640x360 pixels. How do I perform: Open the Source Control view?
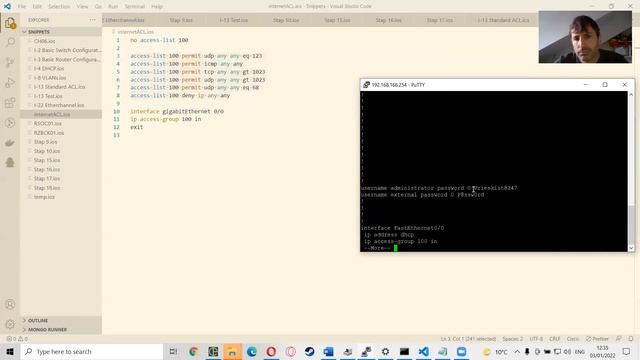[10, 62]
